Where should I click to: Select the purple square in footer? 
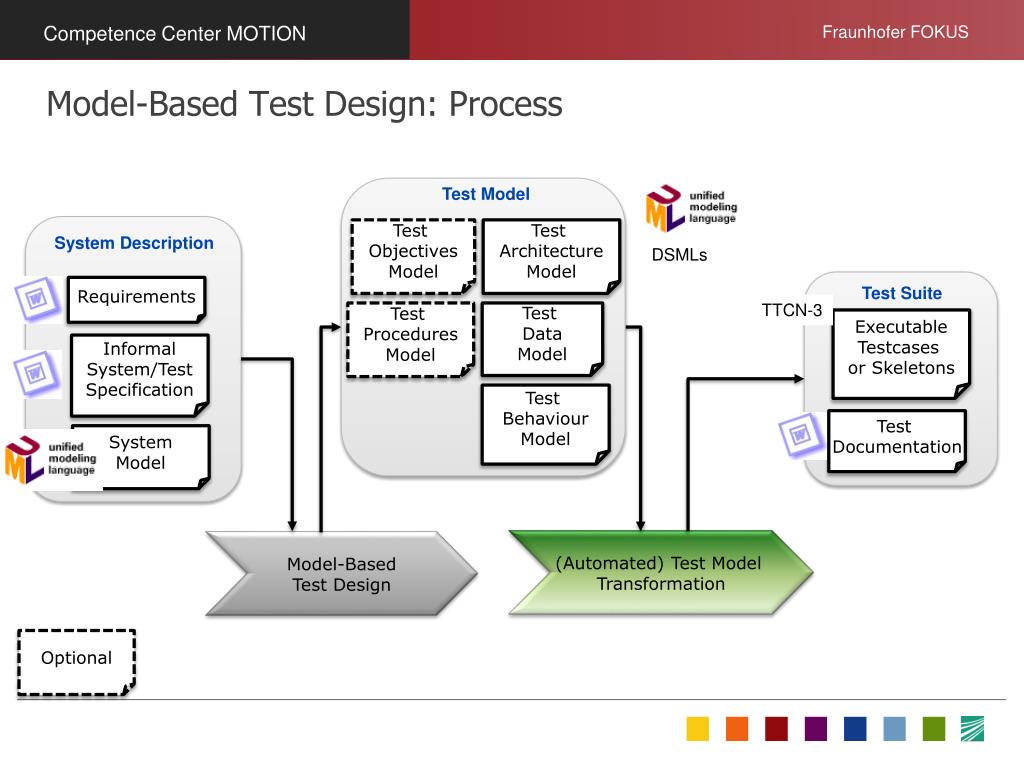(x=816, y=729)
